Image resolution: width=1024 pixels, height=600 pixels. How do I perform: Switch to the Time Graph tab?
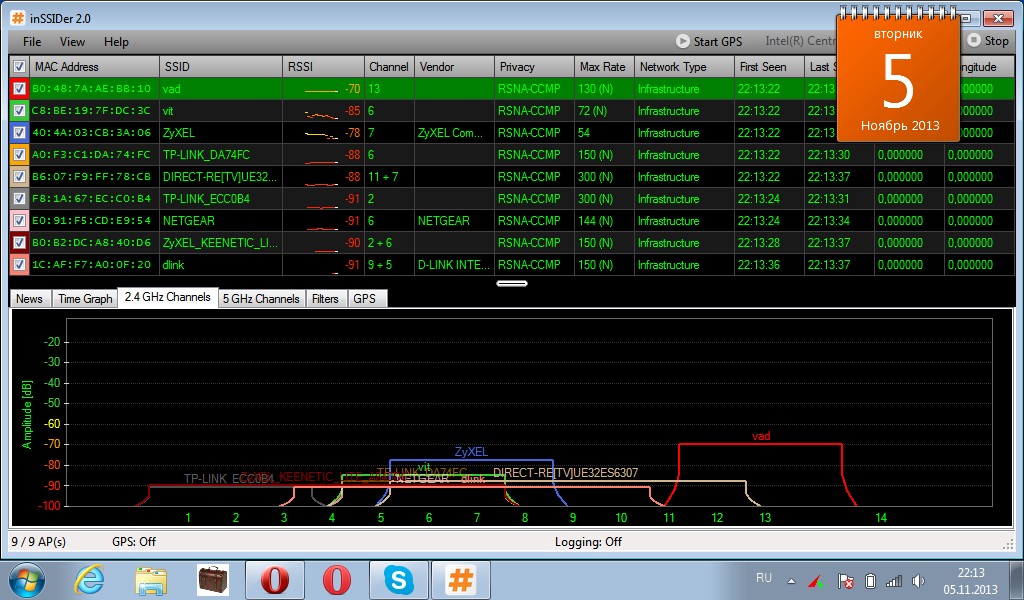click(85, 298)
